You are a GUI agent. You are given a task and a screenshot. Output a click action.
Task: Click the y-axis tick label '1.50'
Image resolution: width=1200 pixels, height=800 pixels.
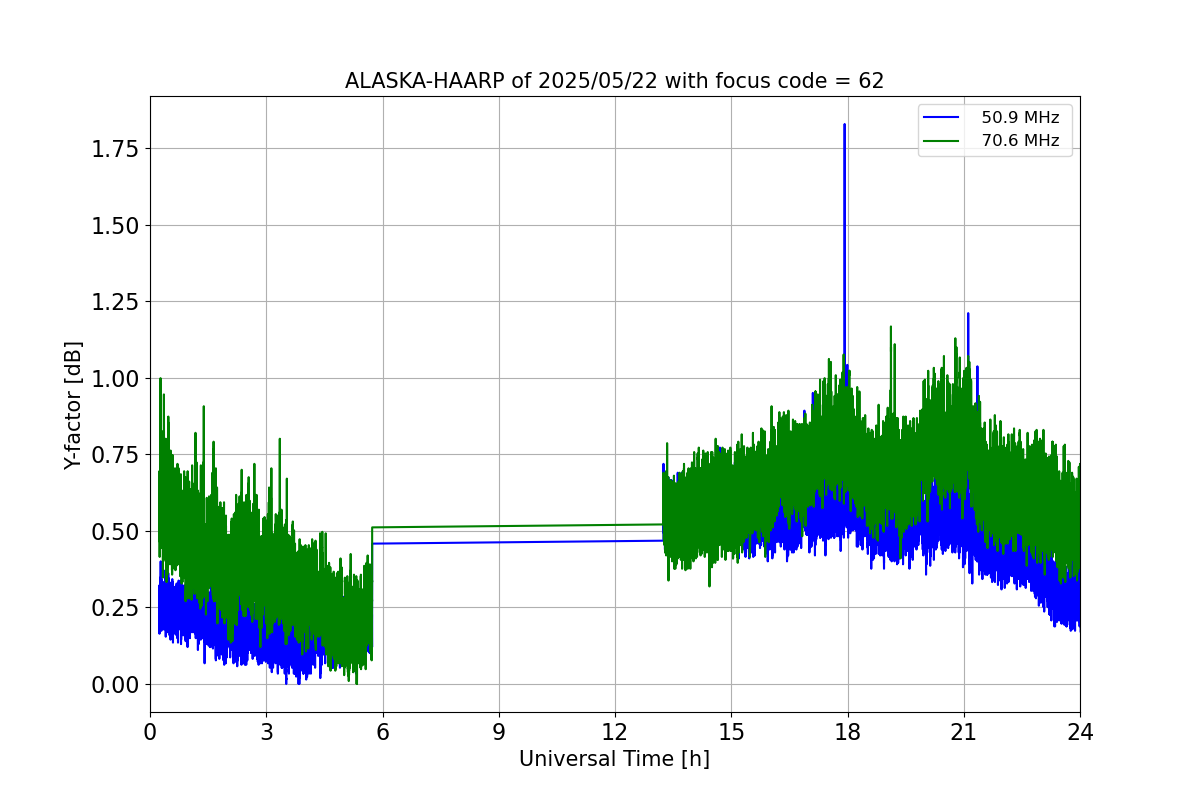(x=117, y=226)
